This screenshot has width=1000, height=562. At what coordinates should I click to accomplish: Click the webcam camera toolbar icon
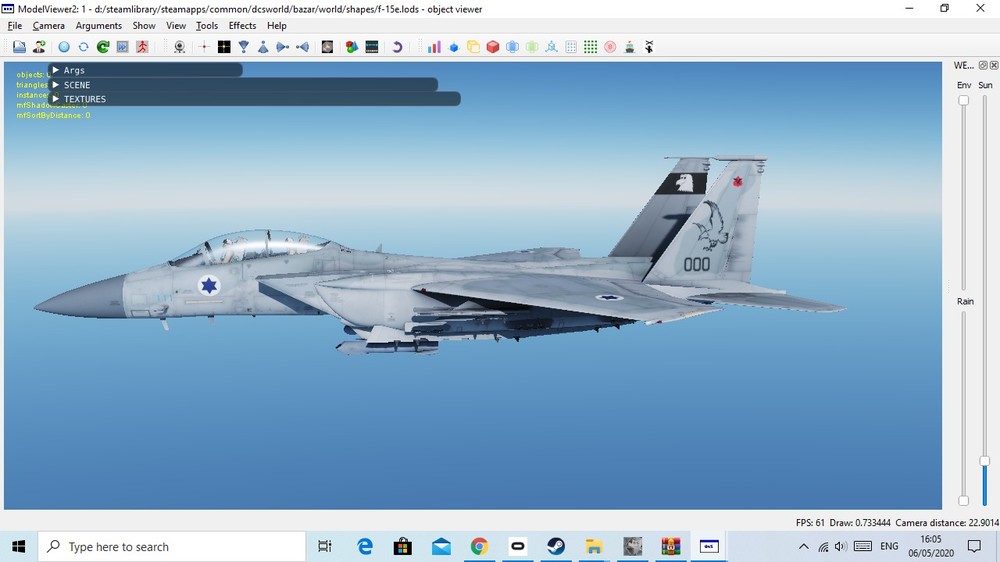(x=179, y=47)
